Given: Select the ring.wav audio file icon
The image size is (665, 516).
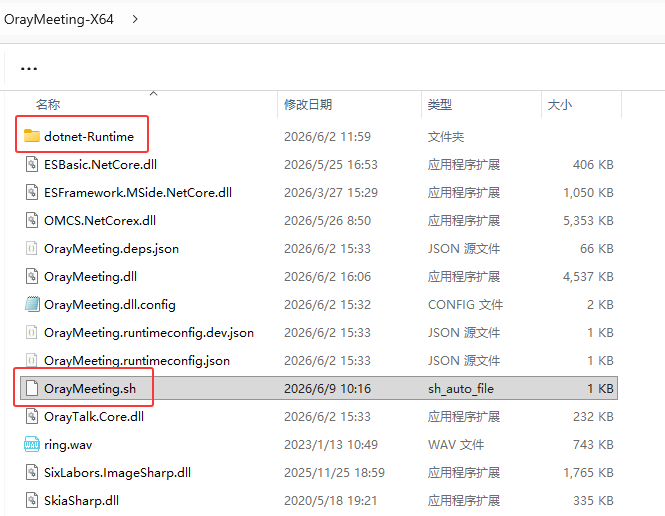Looking at the screenshot, I should pyautogui.click(x=32, y=444).
